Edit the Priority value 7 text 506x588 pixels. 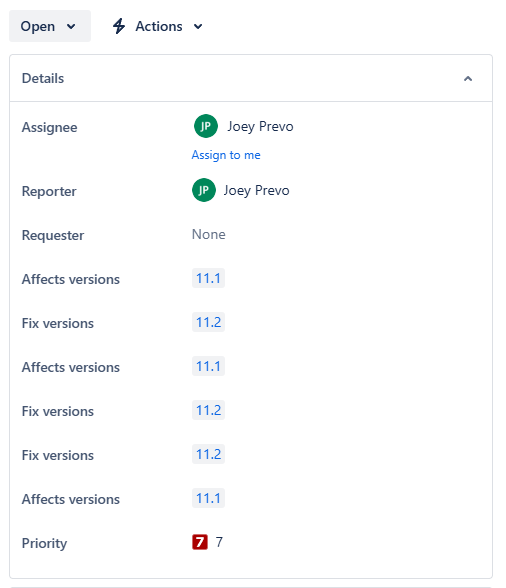click(x=219, y=542)
